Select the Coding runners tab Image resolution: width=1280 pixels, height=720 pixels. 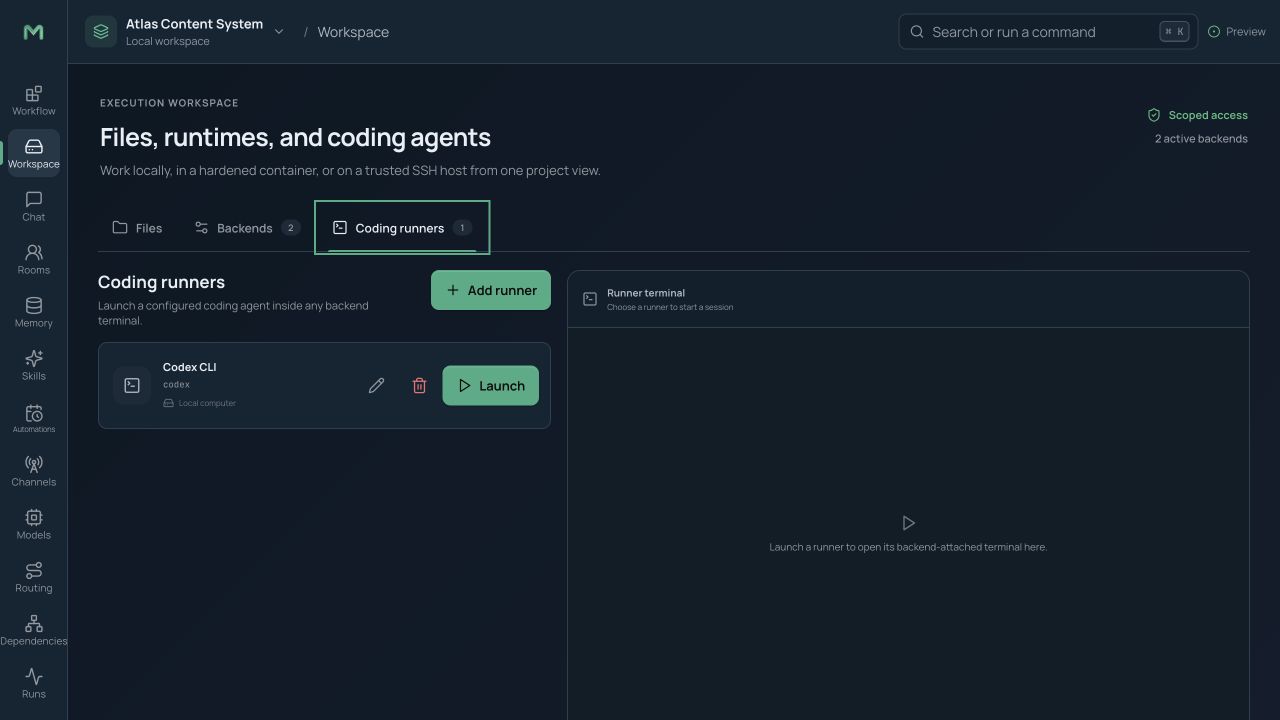tap(402, 228)
